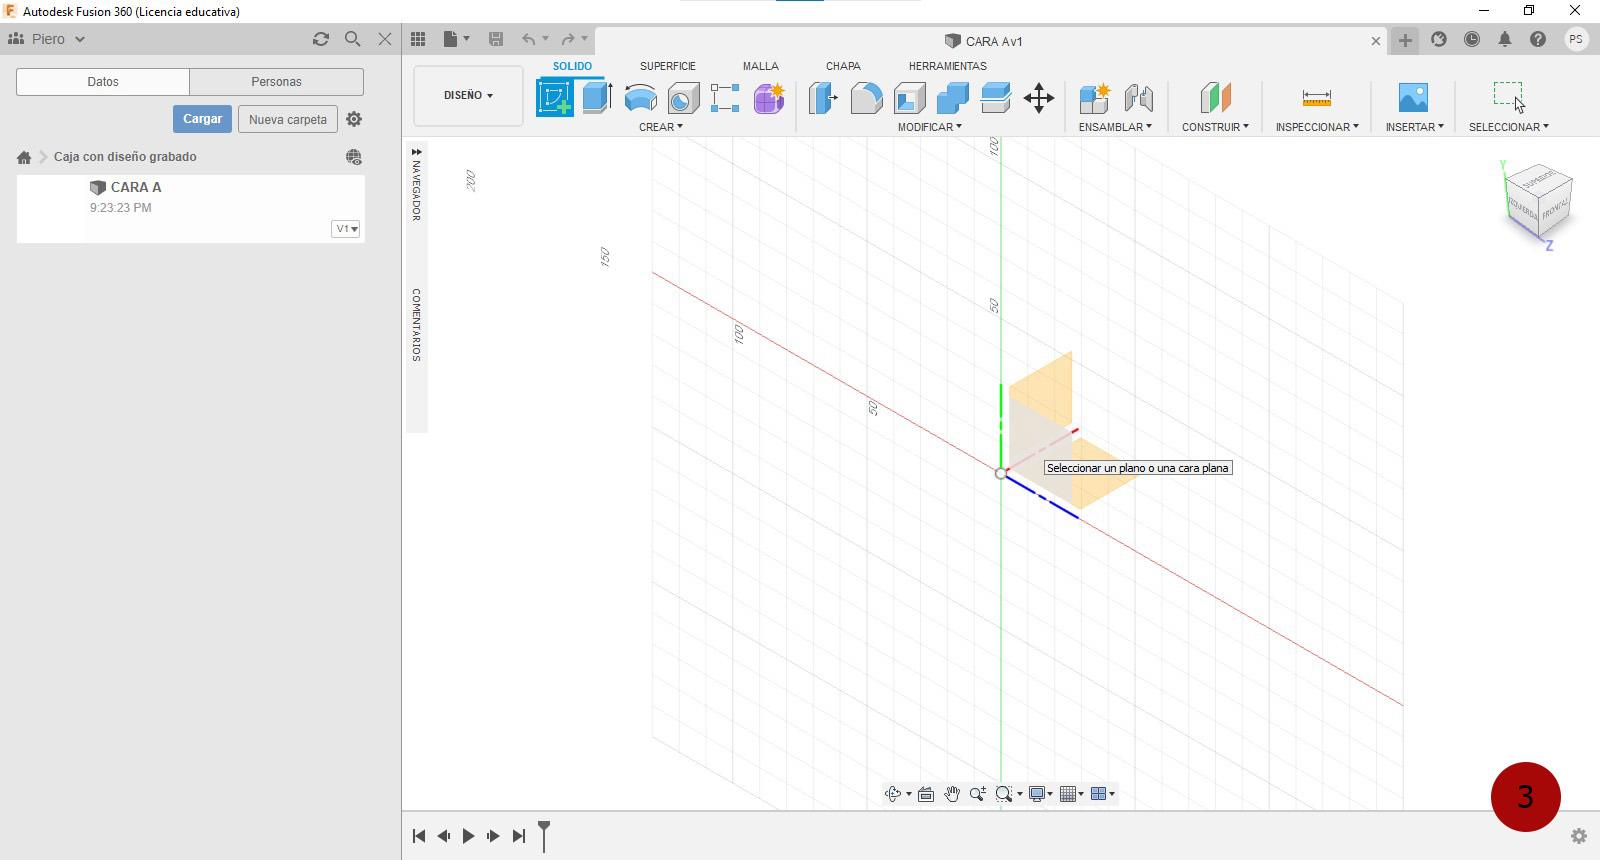The image size is (1600, 860).
Task: Add a new design tab
Action: pyautogui.click(x=1405, y=40)
